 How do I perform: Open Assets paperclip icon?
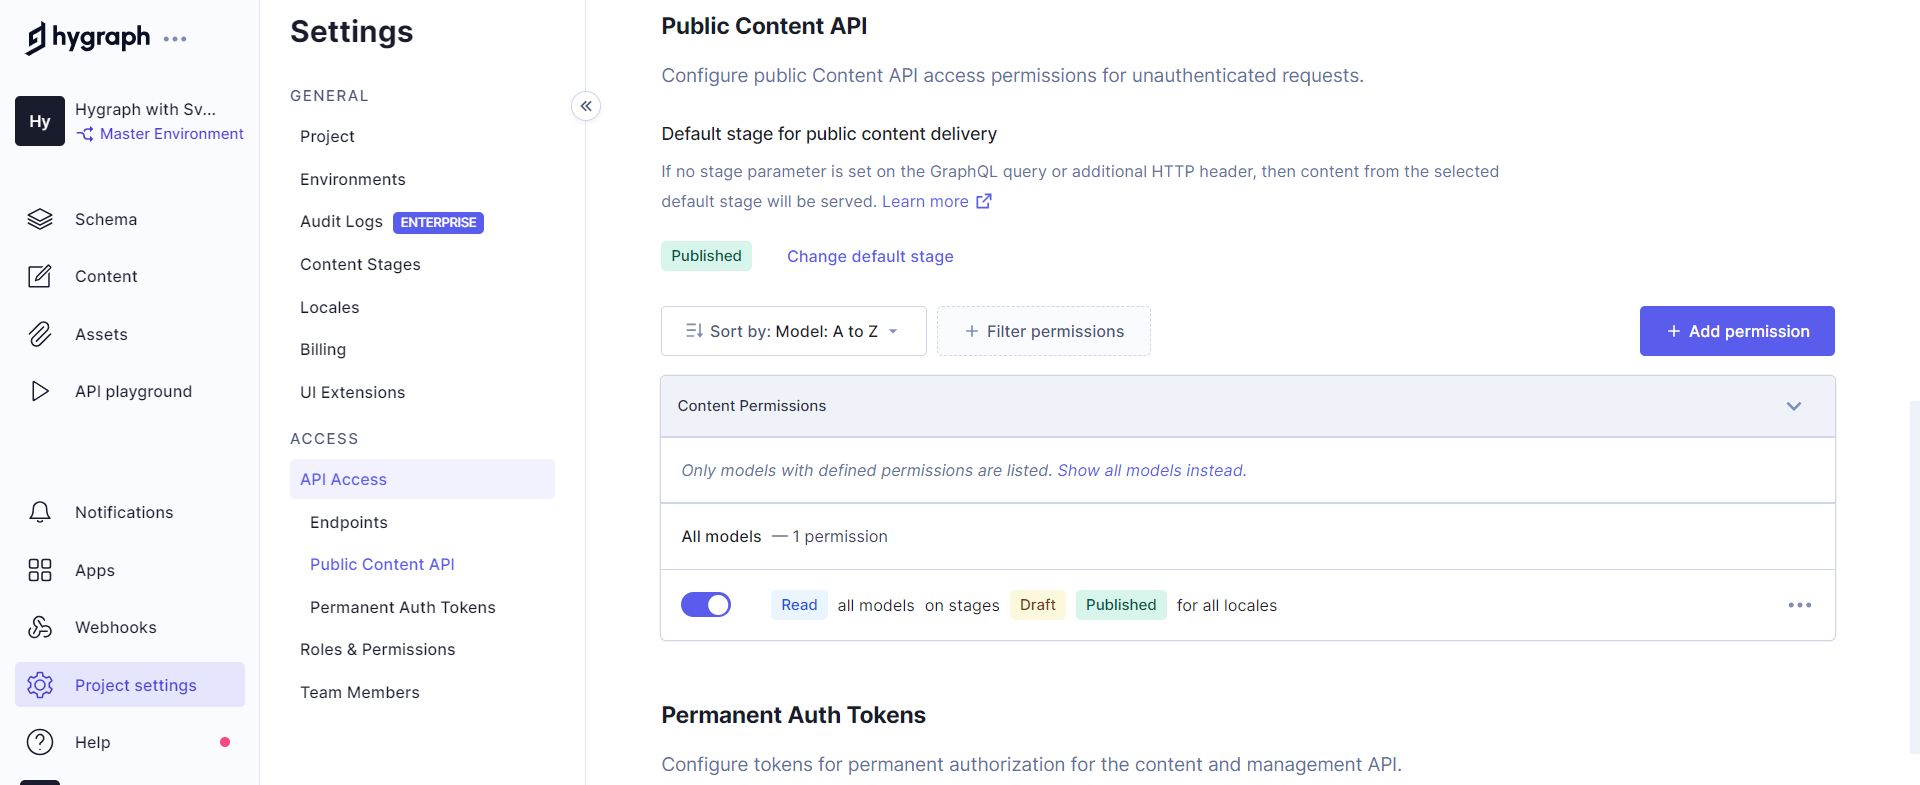40,334
